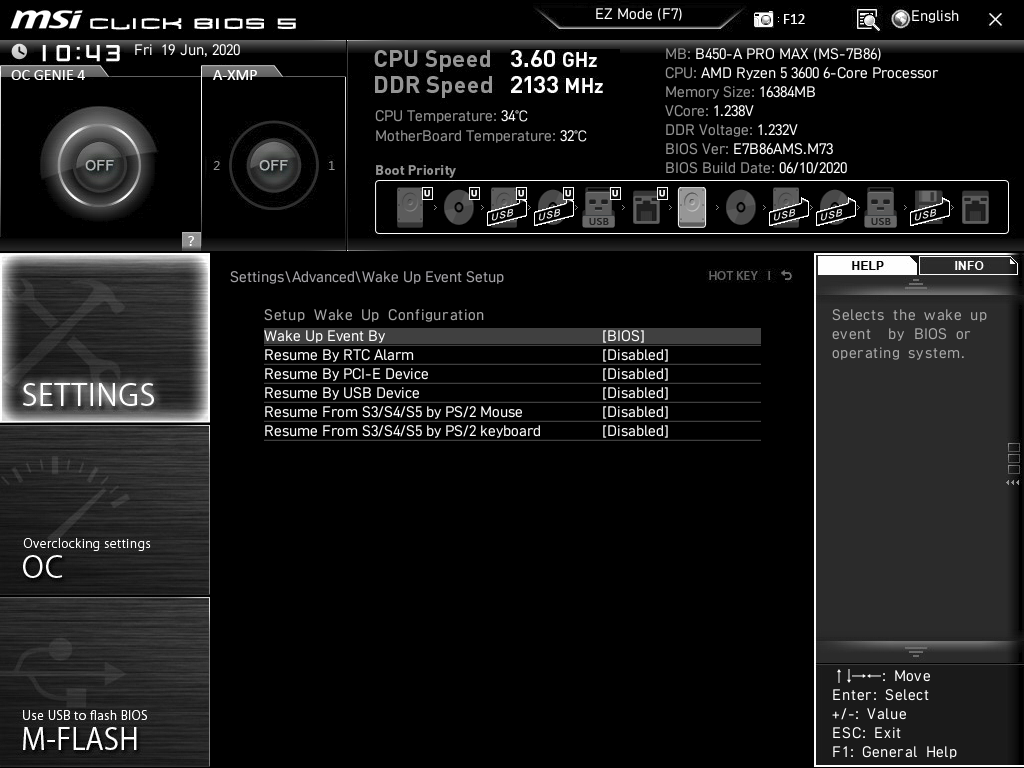The height and width of the screenshot is (768, 1024).
Task: Select the Resume By RTC Alarm label
Action: (x=339, y=355)
